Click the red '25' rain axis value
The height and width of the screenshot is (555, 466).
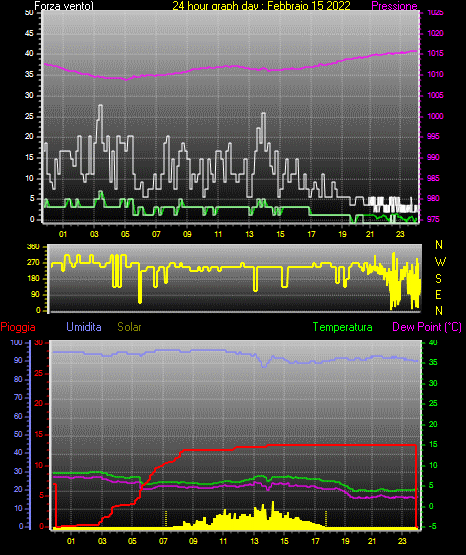click(39, 373)
